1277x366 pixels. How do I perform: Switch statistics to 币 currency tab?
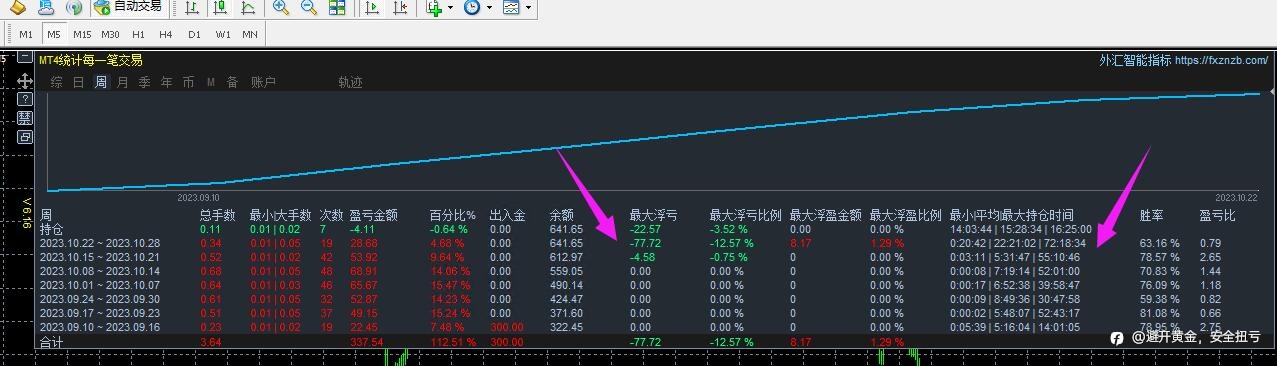tap(188, 82)
